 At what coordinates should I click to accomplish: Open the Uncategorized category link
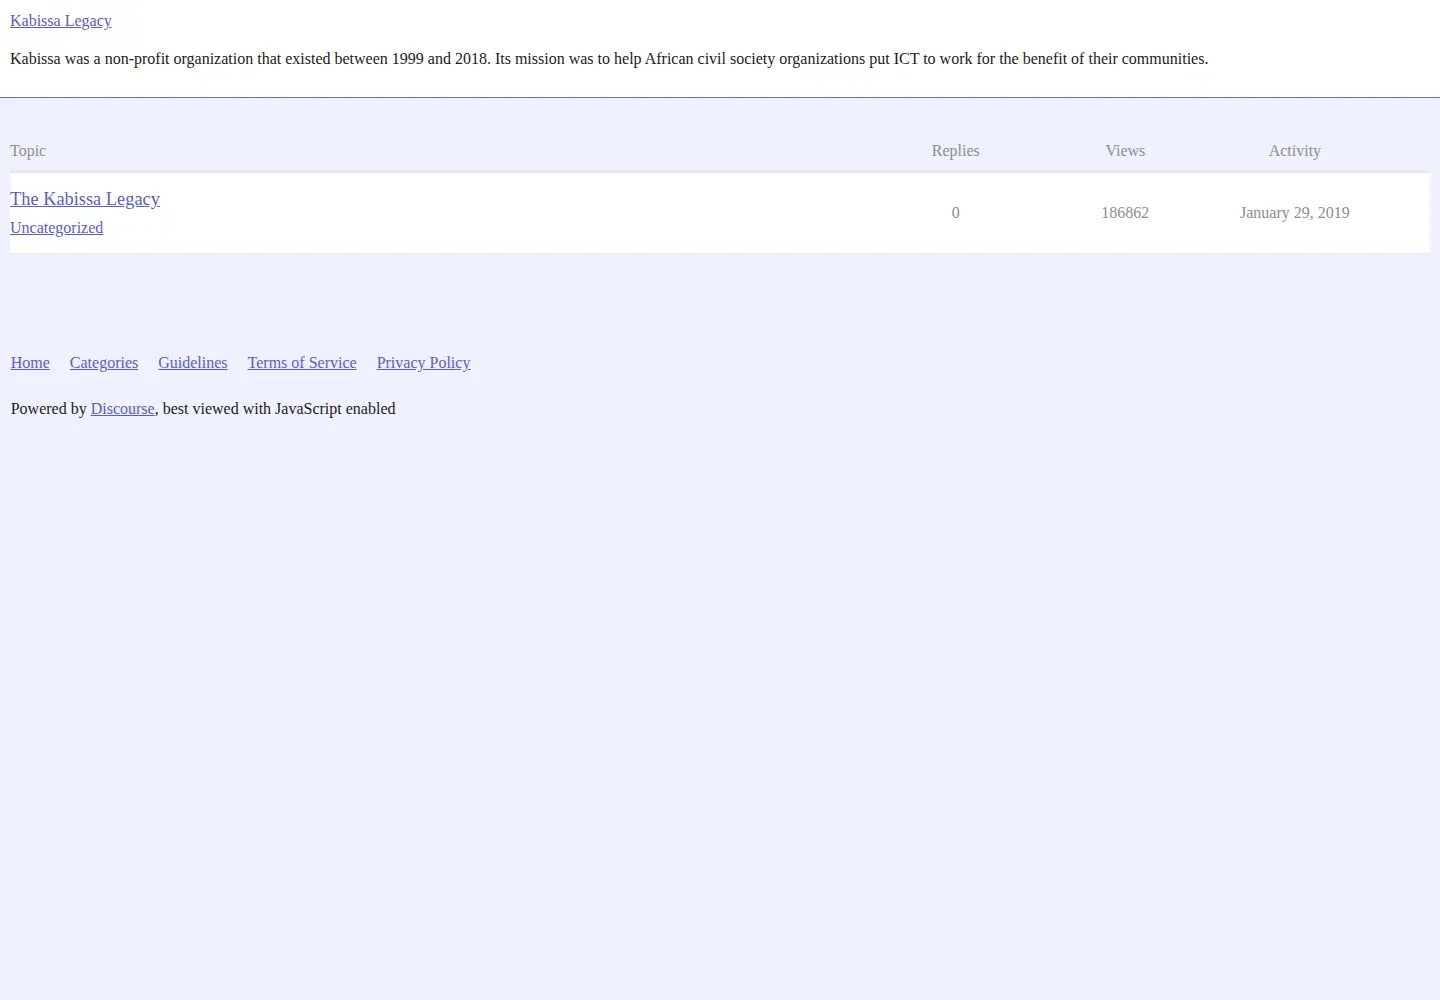click(56, 228)
